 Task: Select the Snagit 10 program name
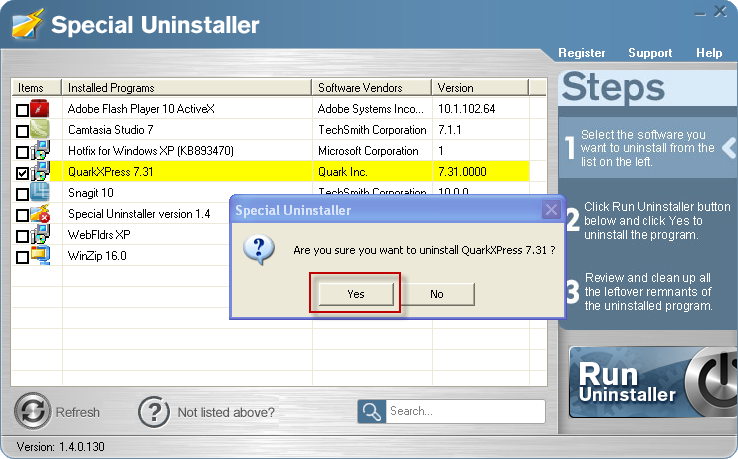[x=91, y=193]
